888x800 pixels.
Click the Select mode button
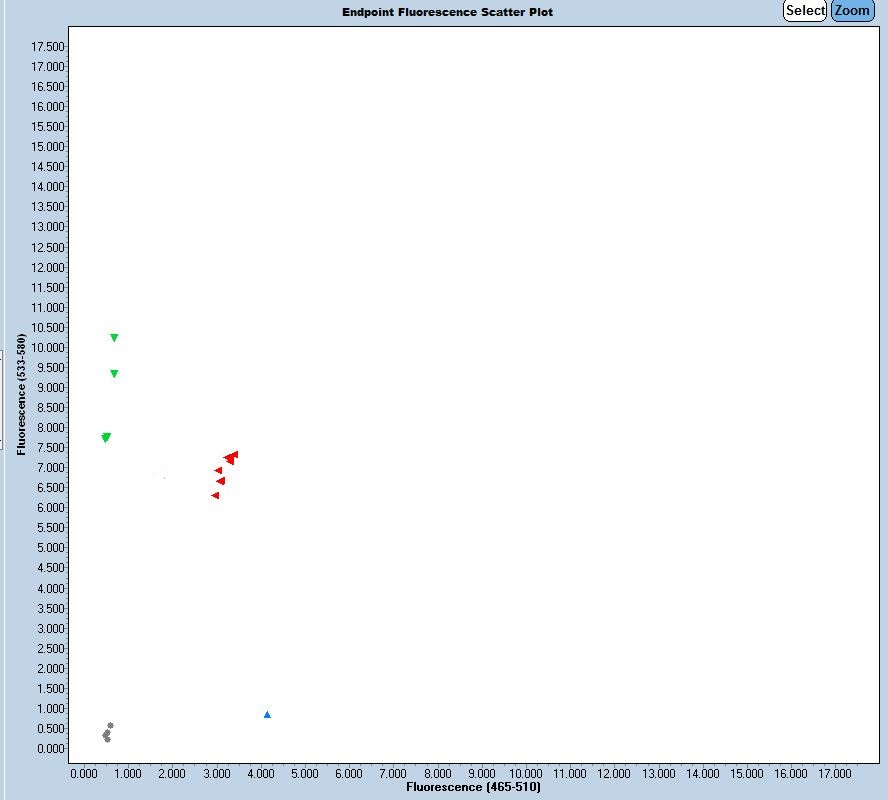coord(805,11)
